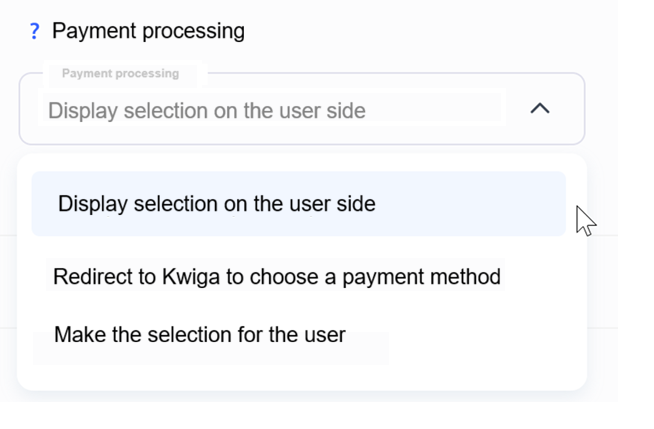
Task: Click the selected value text in the field
Action: (x=207, y=110)
